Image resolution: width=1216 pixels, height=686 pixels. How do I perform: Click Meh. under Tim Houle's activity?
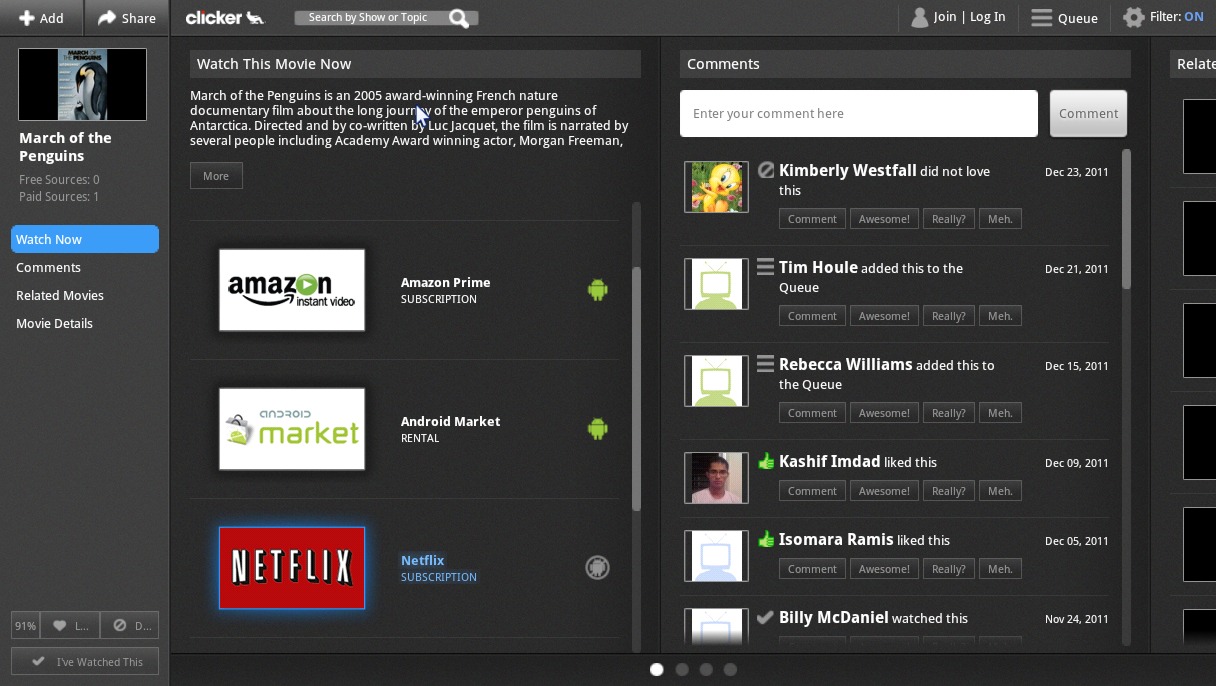(x=1000, y=316)
